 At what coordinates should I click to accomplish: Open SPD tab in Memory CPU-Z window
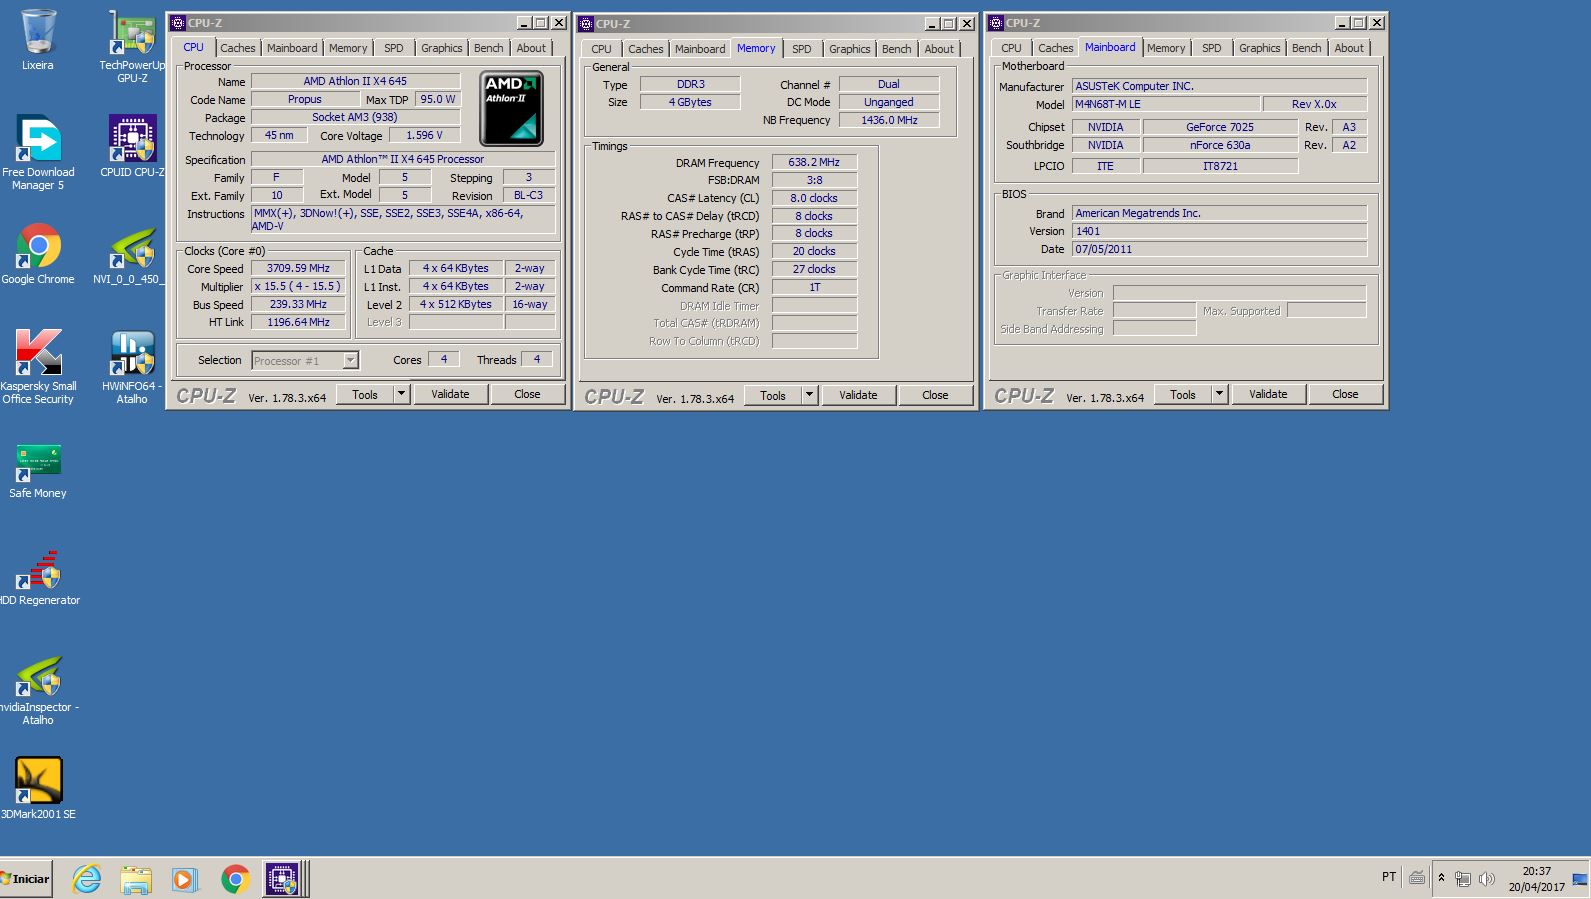(802, 49)
